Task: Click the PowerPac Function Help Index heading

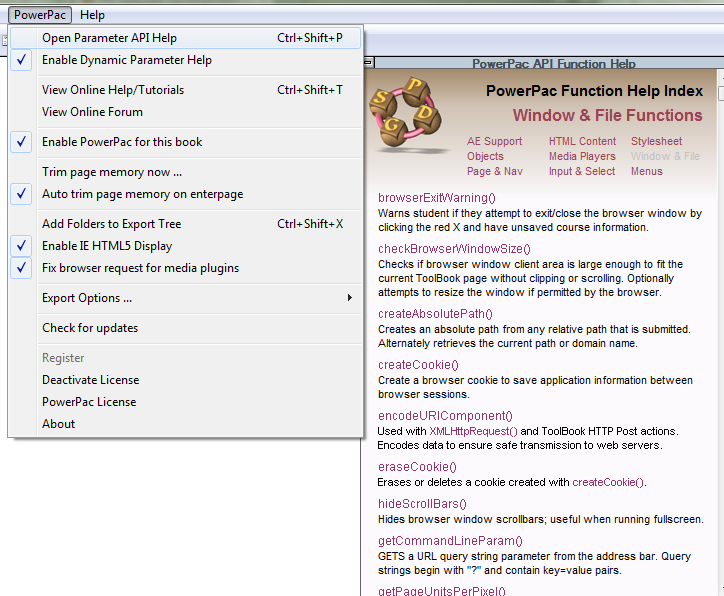Action: tap(594, 91)
